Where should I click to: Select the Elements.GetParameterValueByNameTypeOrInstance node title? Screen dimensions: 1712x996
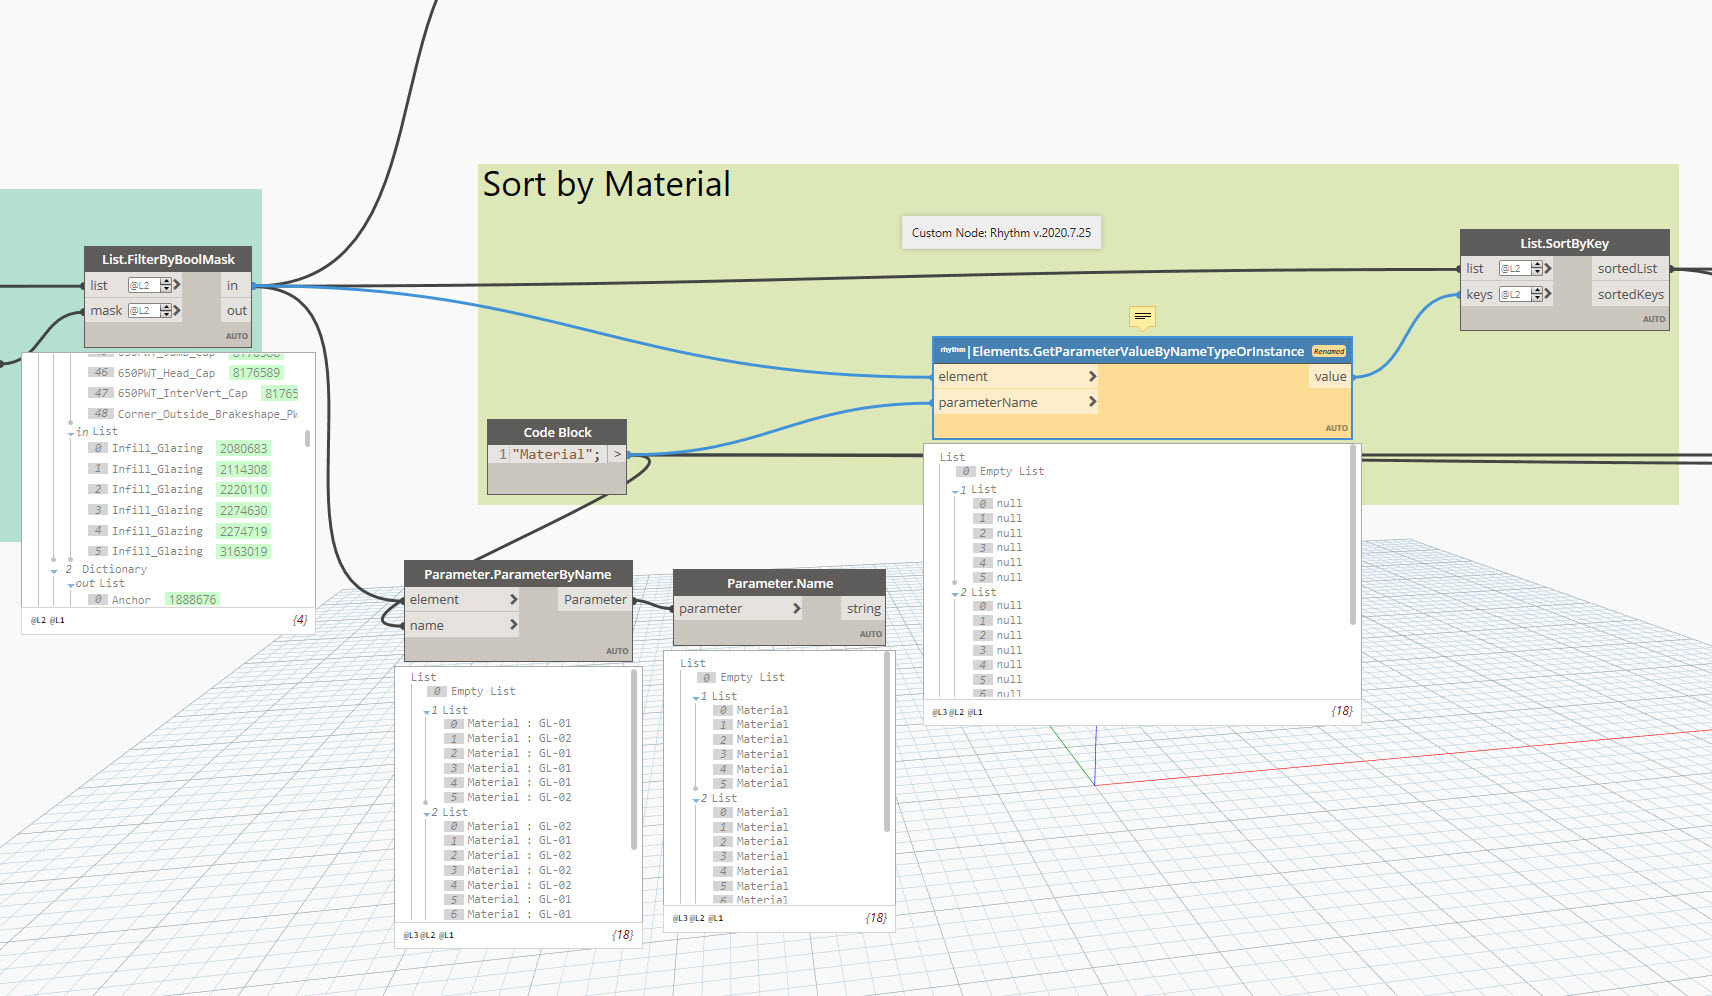[1138, 351]
